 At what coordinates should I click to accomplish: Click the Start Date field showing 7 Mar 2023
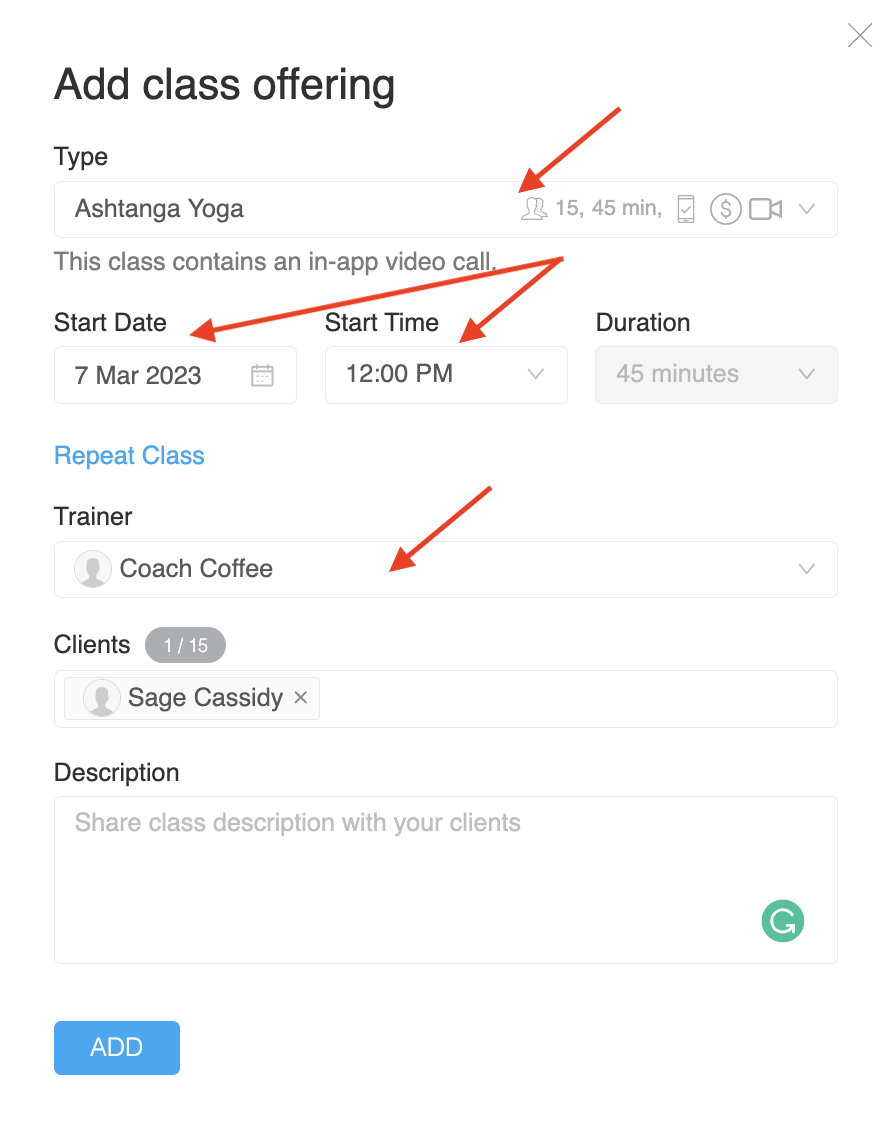(x=176, y=375)
